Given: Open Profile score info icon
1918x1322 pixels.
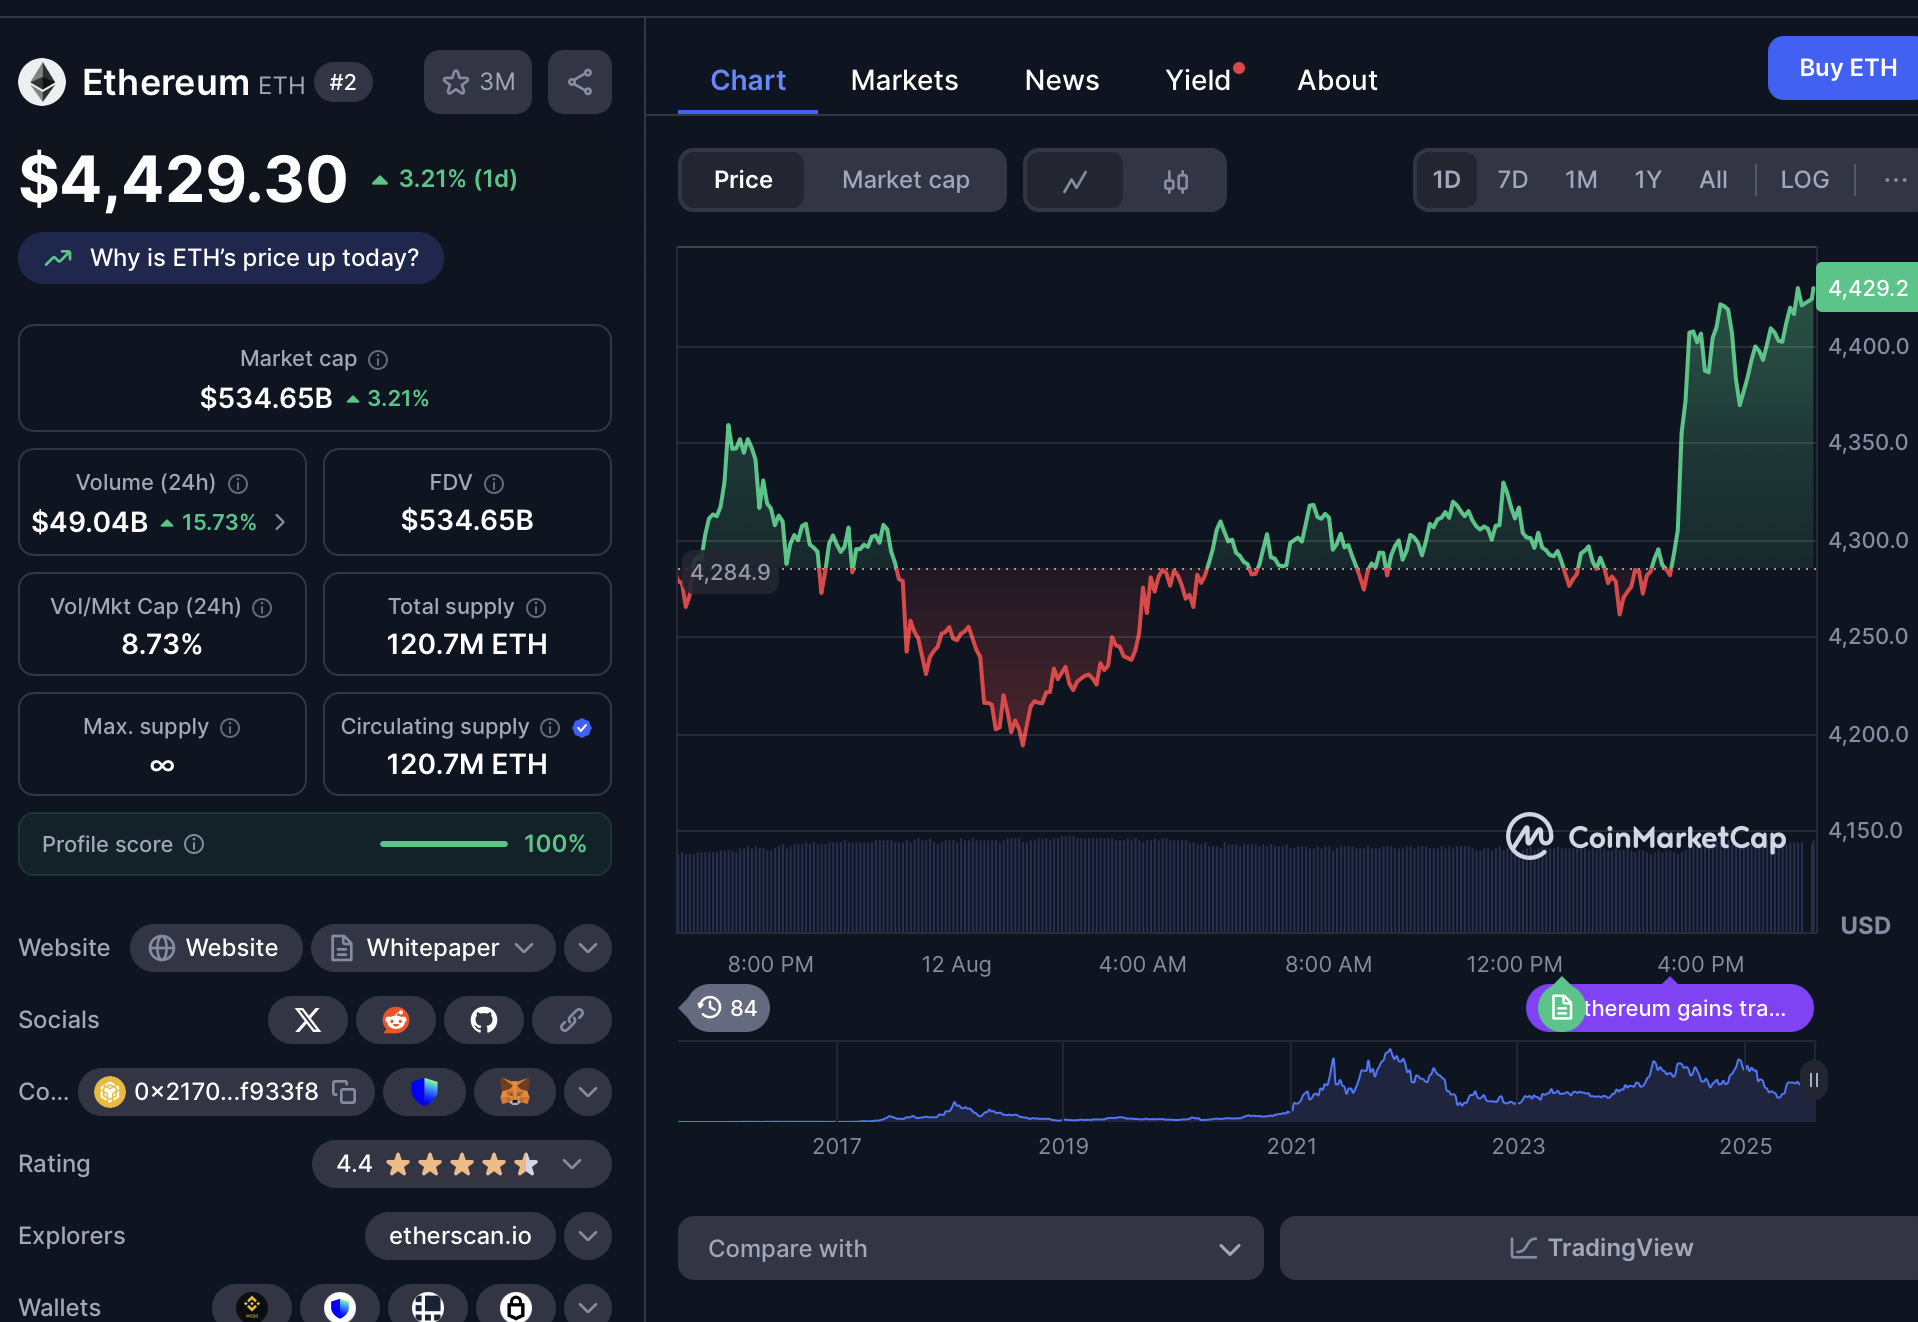Looking at the screenshot, I should [194, 844].
